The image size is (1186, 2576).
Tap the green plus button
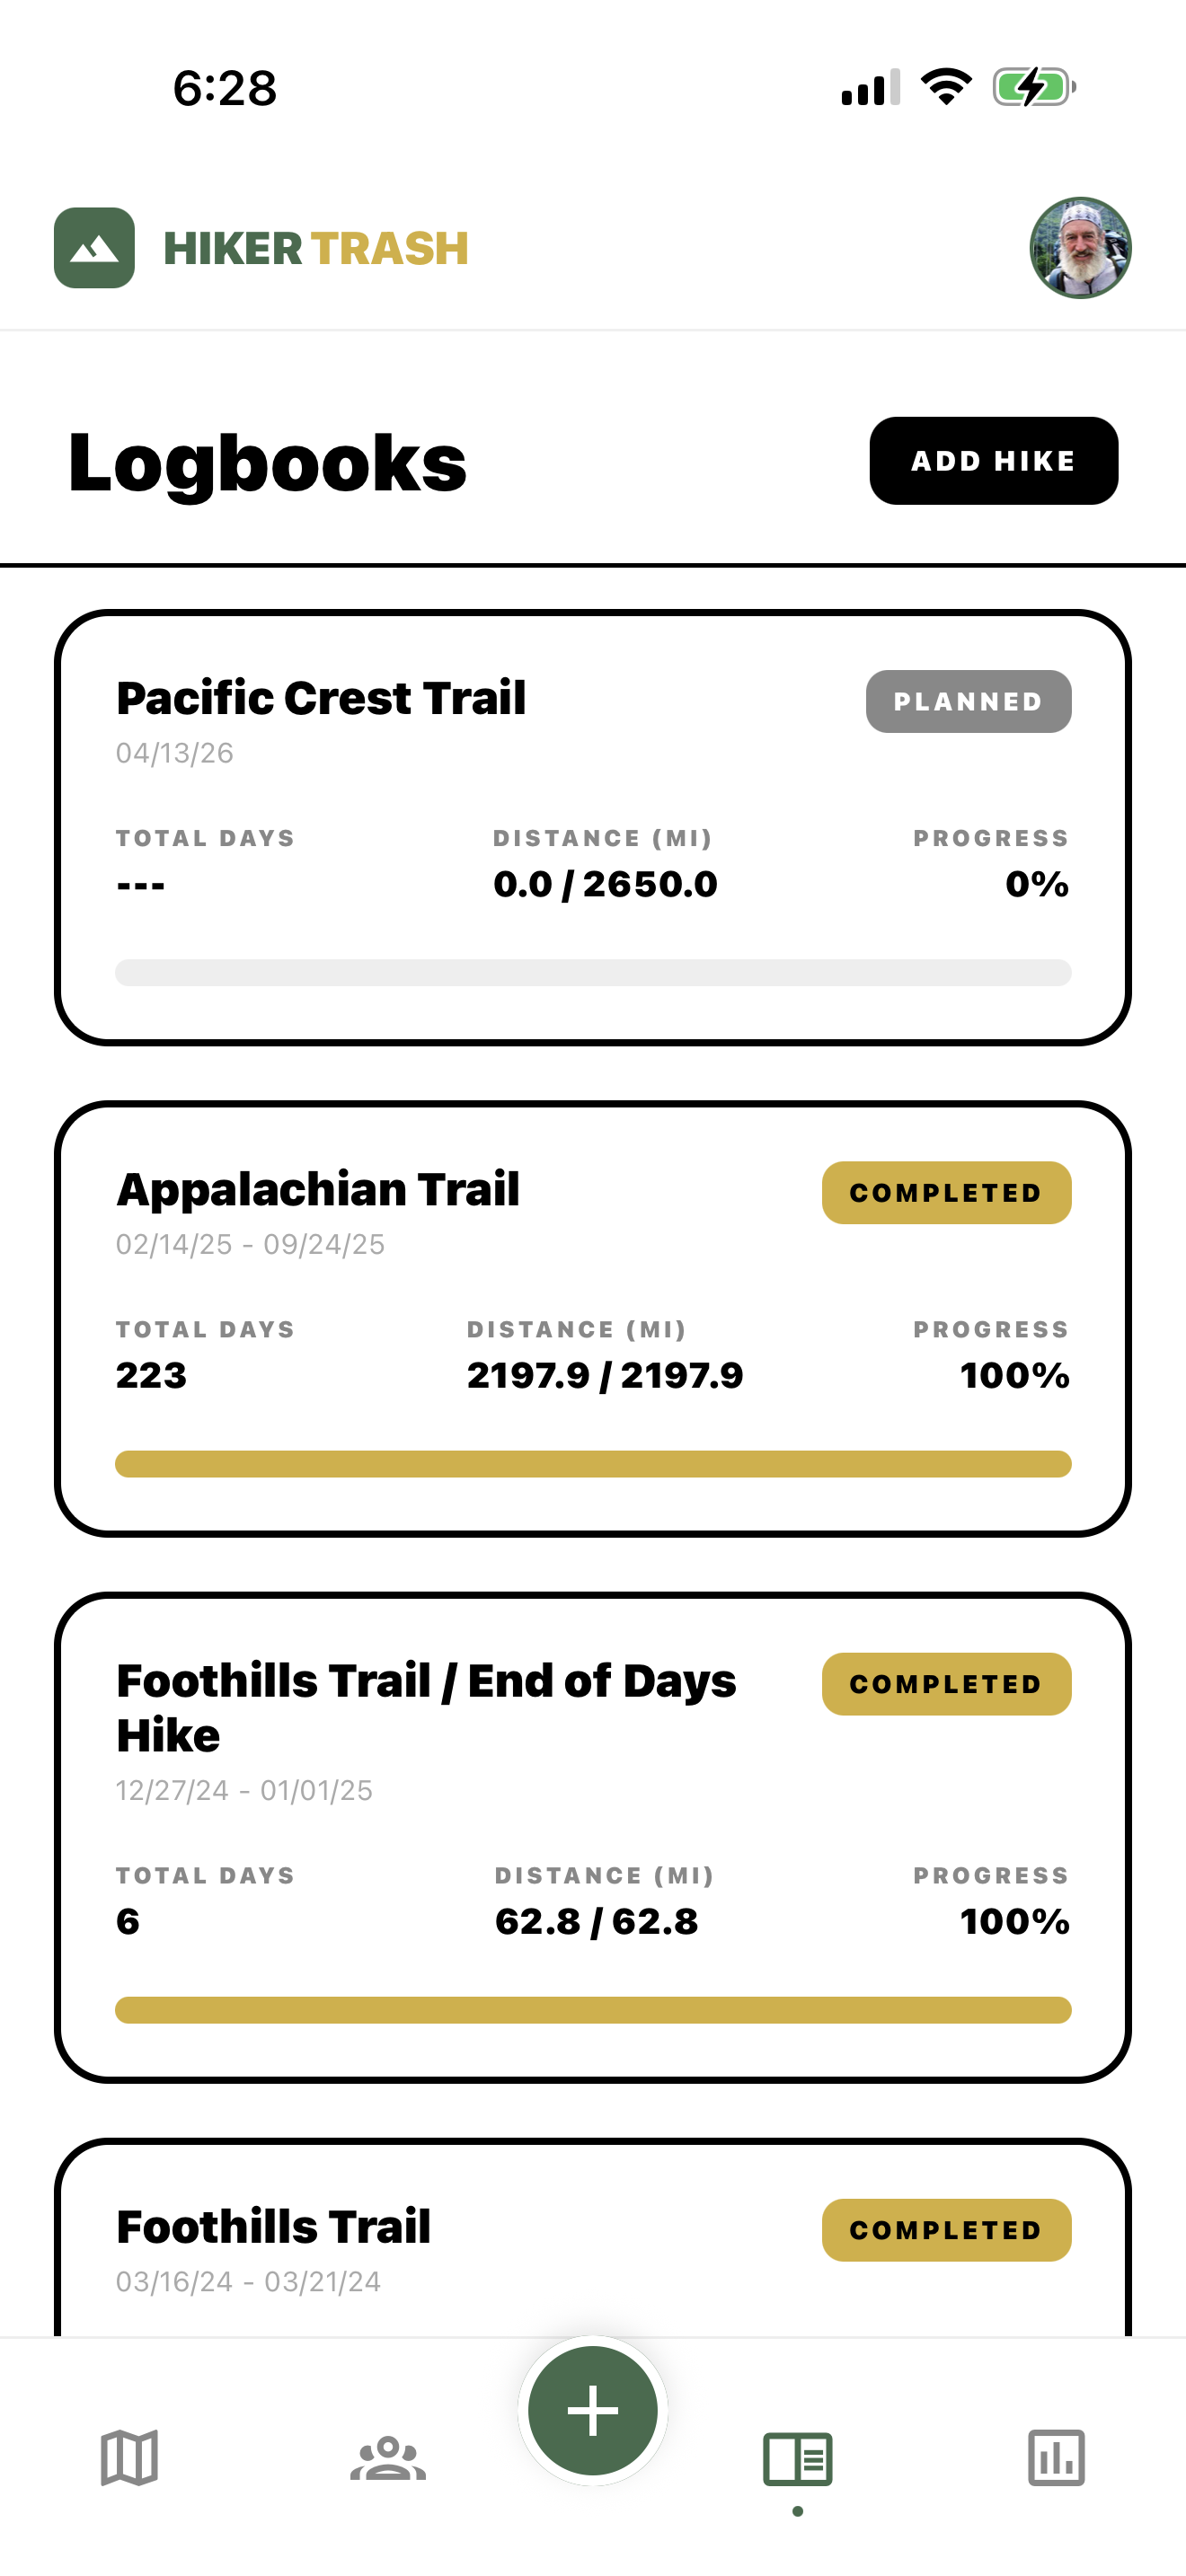click(593, 2410)
